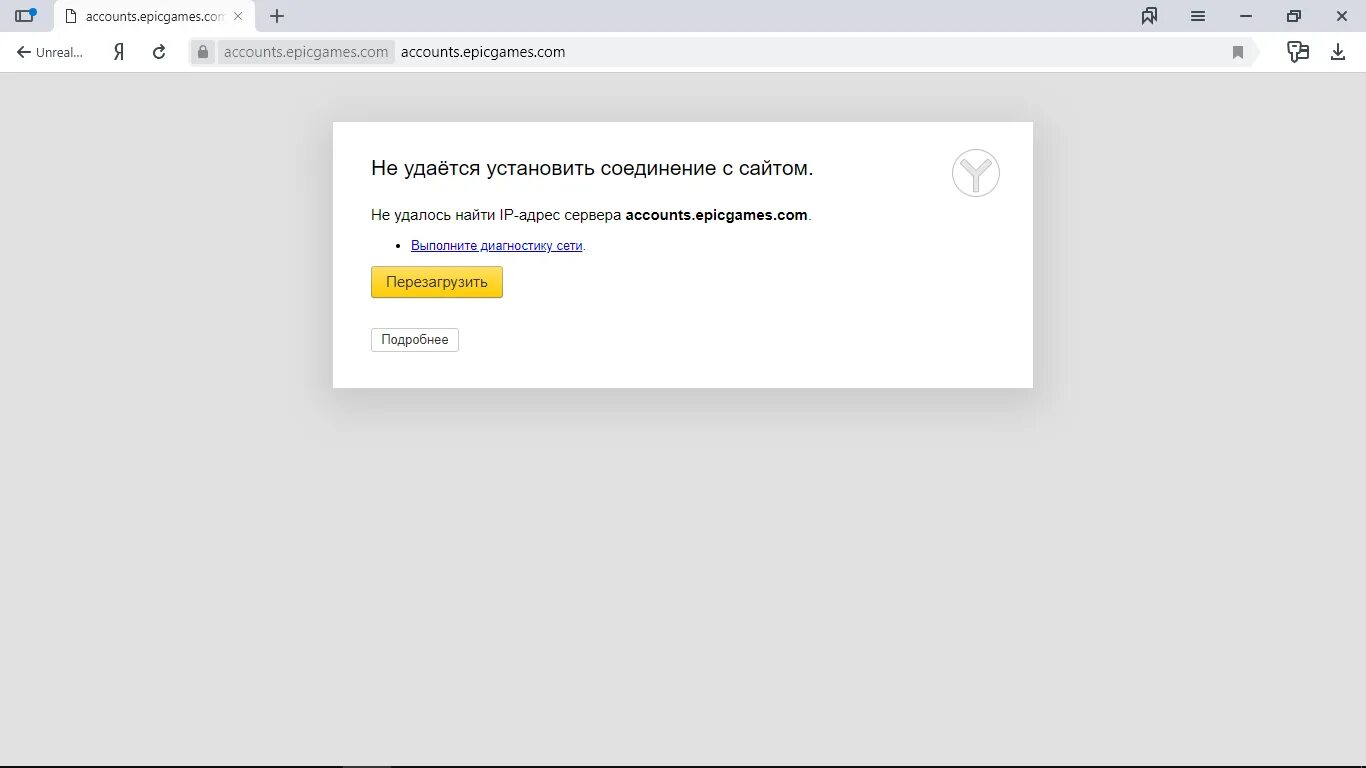1366x768 pixels.
Task: Minimize the browser window
Action: pos(1246,16)
